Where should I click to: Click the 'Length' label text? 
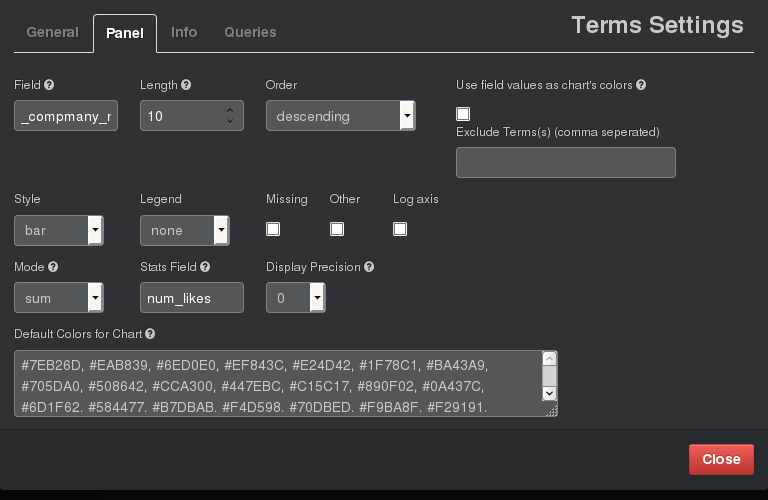158,85
